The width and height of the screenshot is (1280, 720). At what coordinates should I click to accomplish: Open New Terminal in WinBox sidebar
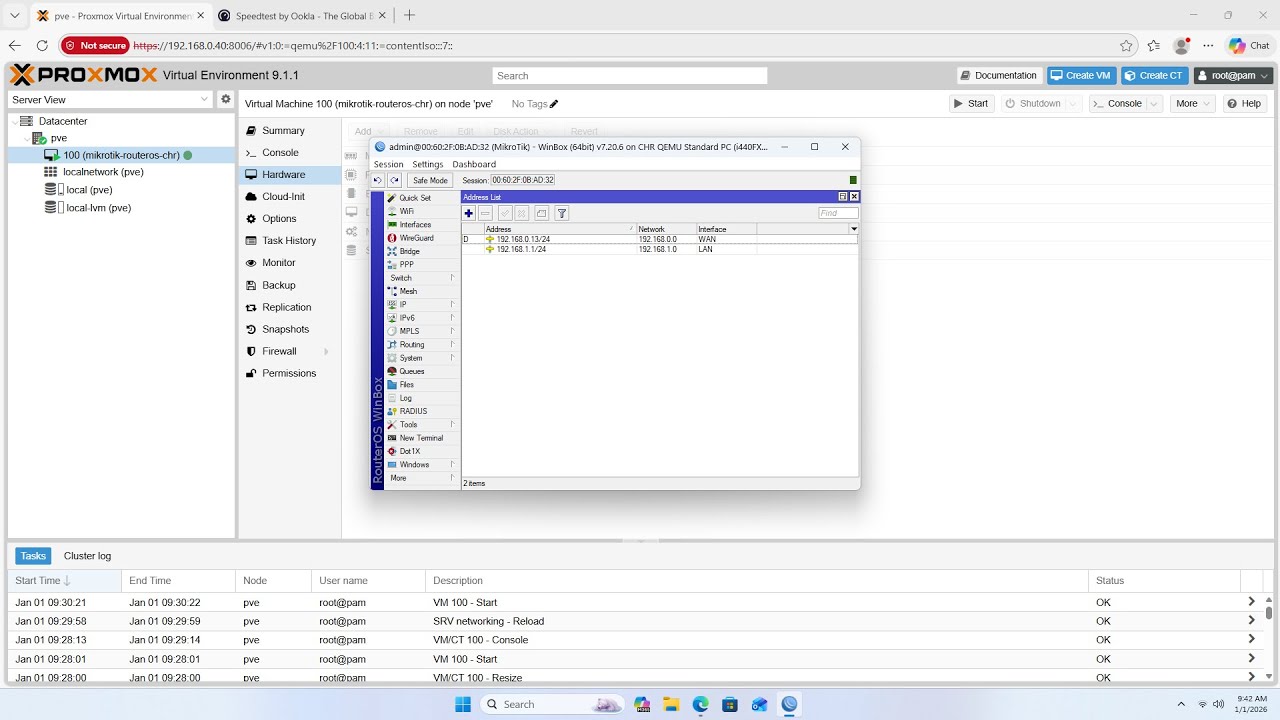[421, 438]
